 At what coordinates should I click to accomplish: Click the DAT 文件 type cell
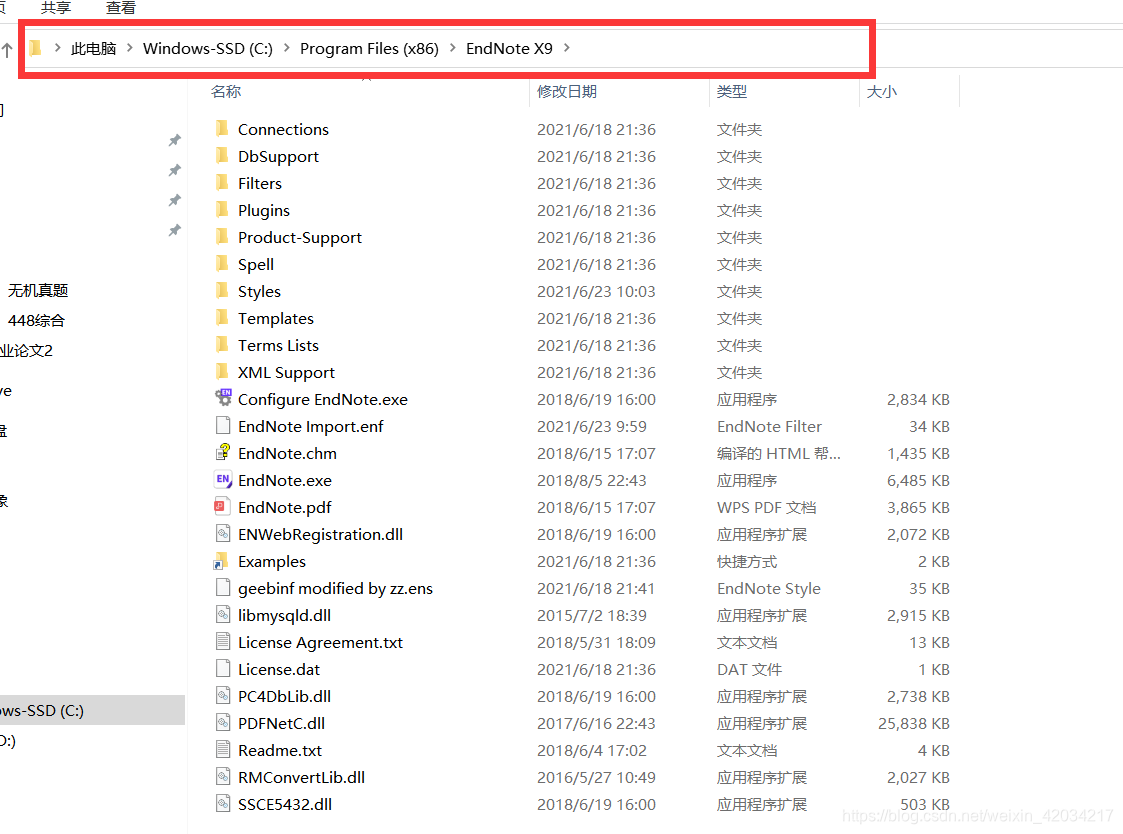749,669
